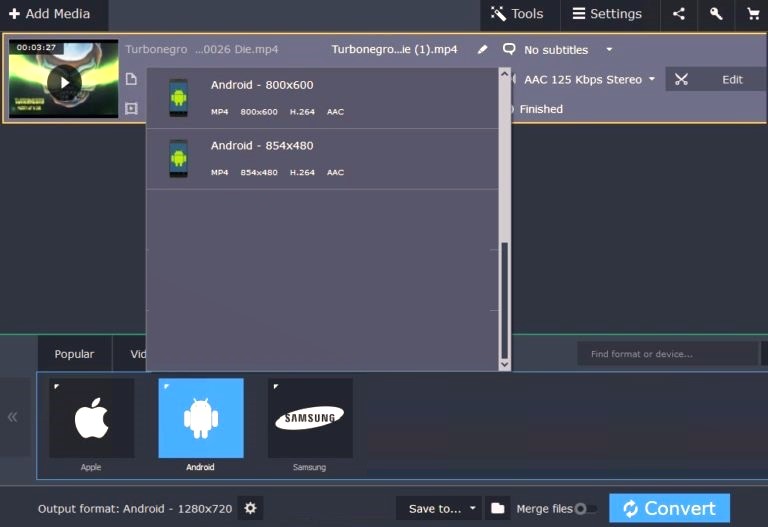
Task: Click the share icon in top bar
Action: [679, 14]
